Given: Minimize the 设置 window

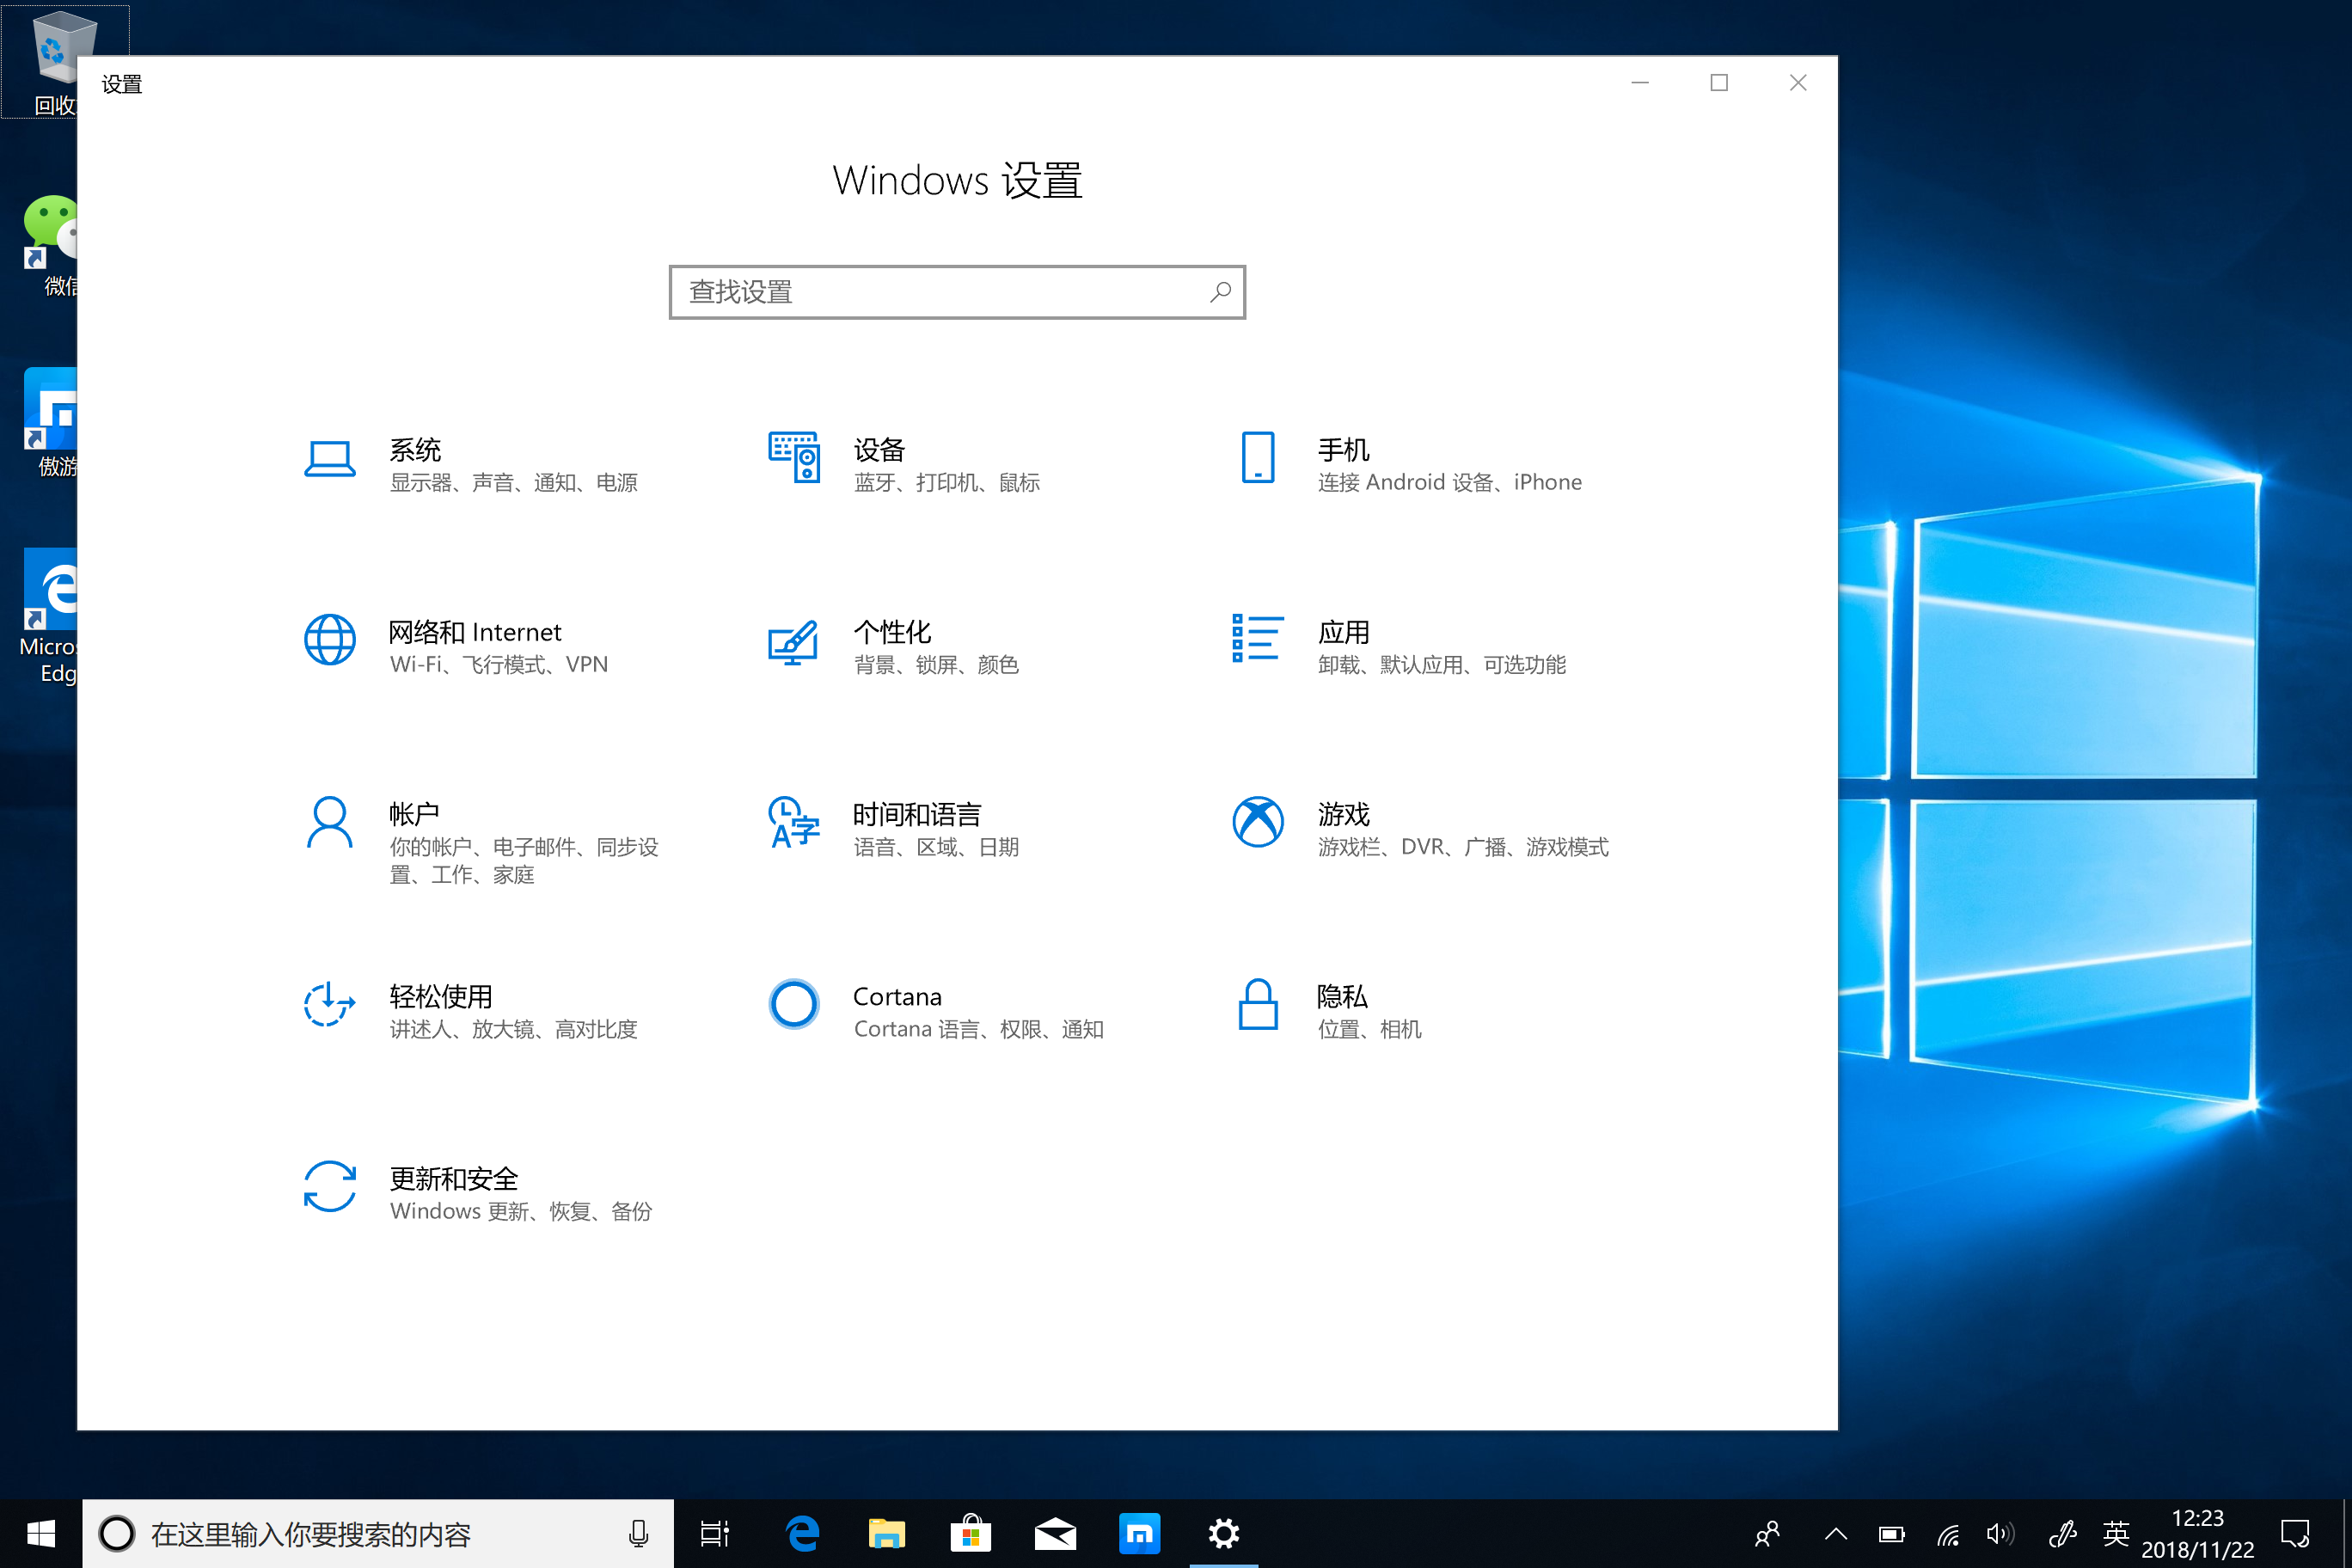Looking at the screenshot, I should coord(1640,83).
